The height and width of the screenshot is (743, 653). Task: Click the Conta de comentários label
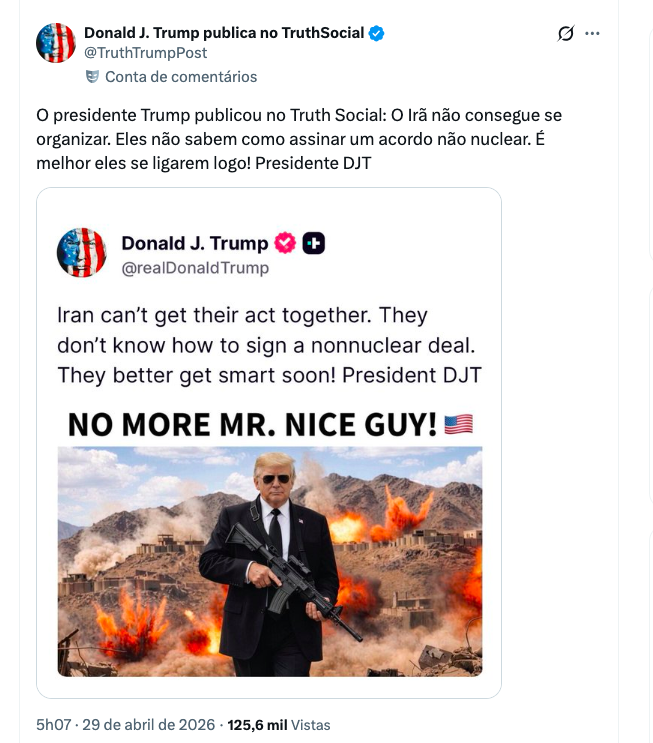[x=181, y=76]
